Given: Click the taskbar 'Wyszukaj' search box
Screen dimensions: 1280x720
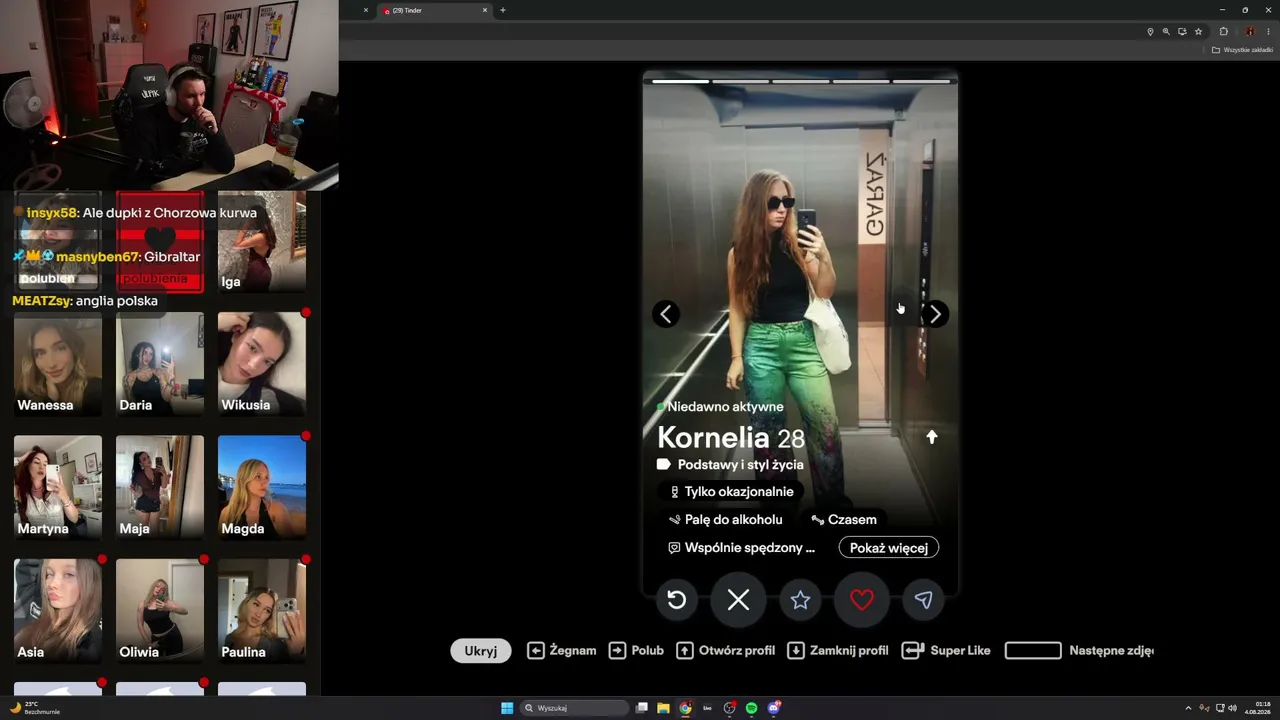Looking at the screenshot, I should (573, 708).
